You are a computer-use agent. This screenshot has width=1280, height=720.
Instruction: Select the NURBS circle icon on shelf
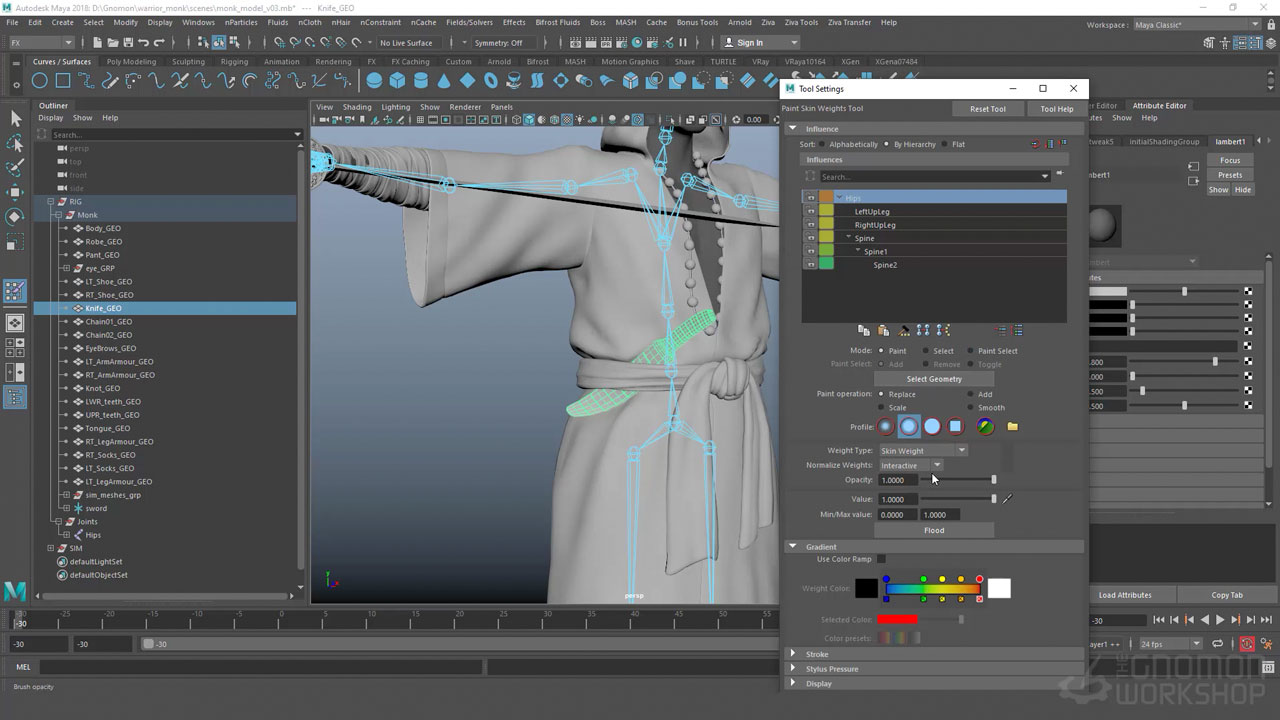(40, 81)
